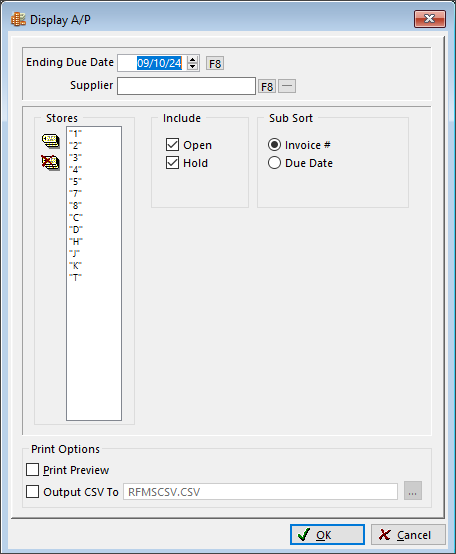Click the RFMSCSV.CSV output path field
Viewport: 456px width, 554px height.
(x=260, y=492)
